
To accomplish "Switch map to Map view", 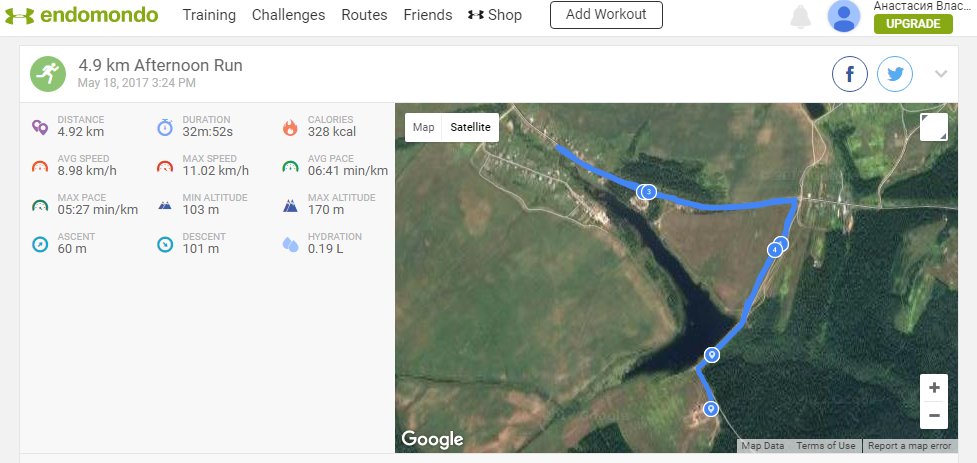I will click(x=424, y=127).
